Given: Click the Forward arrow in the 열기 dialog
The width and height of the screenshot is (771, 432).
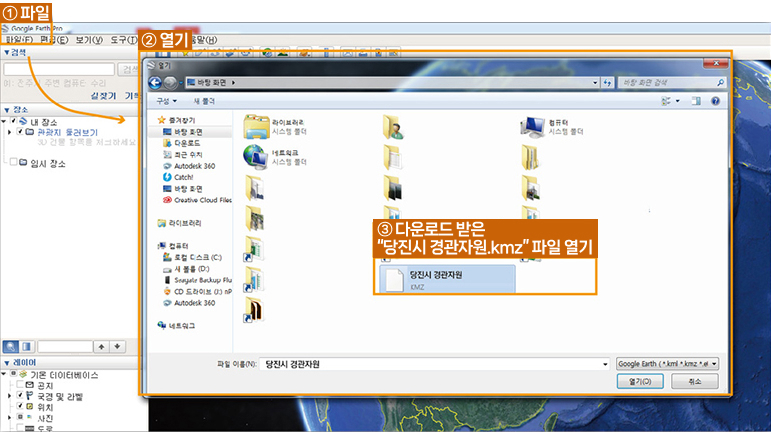Looking at the screenshot, I should click(x=170, y=83).
